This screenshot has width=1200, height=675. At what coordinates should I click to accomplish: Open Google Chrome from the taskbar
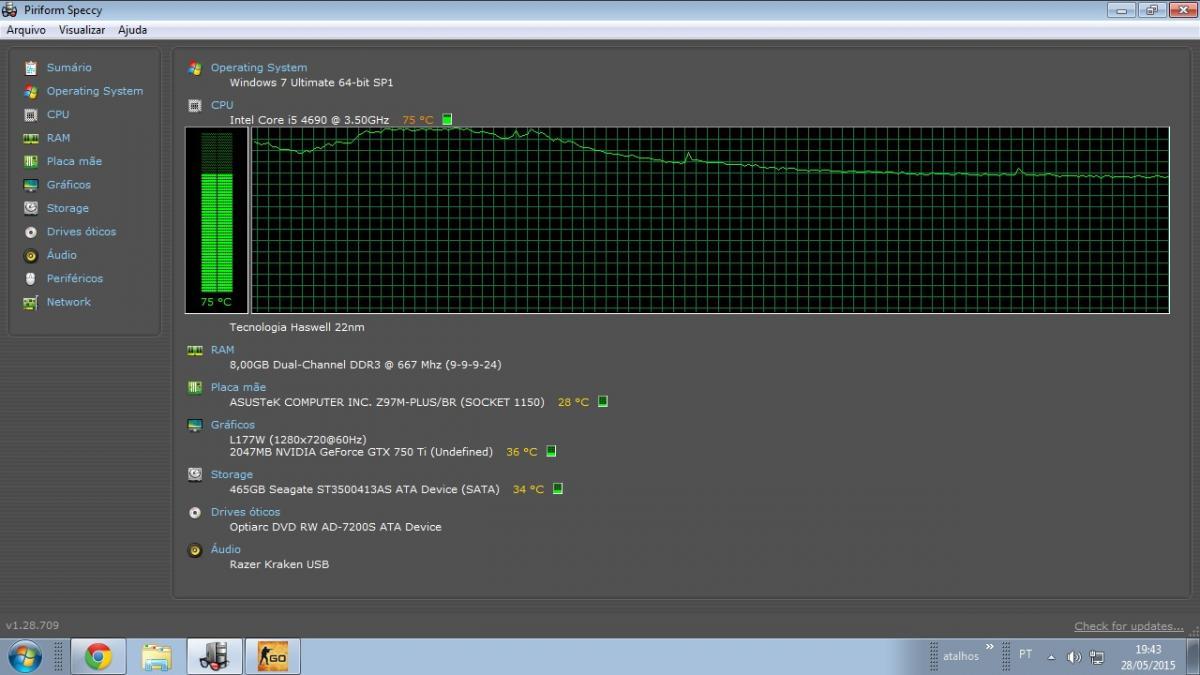(x=98, y=657)
